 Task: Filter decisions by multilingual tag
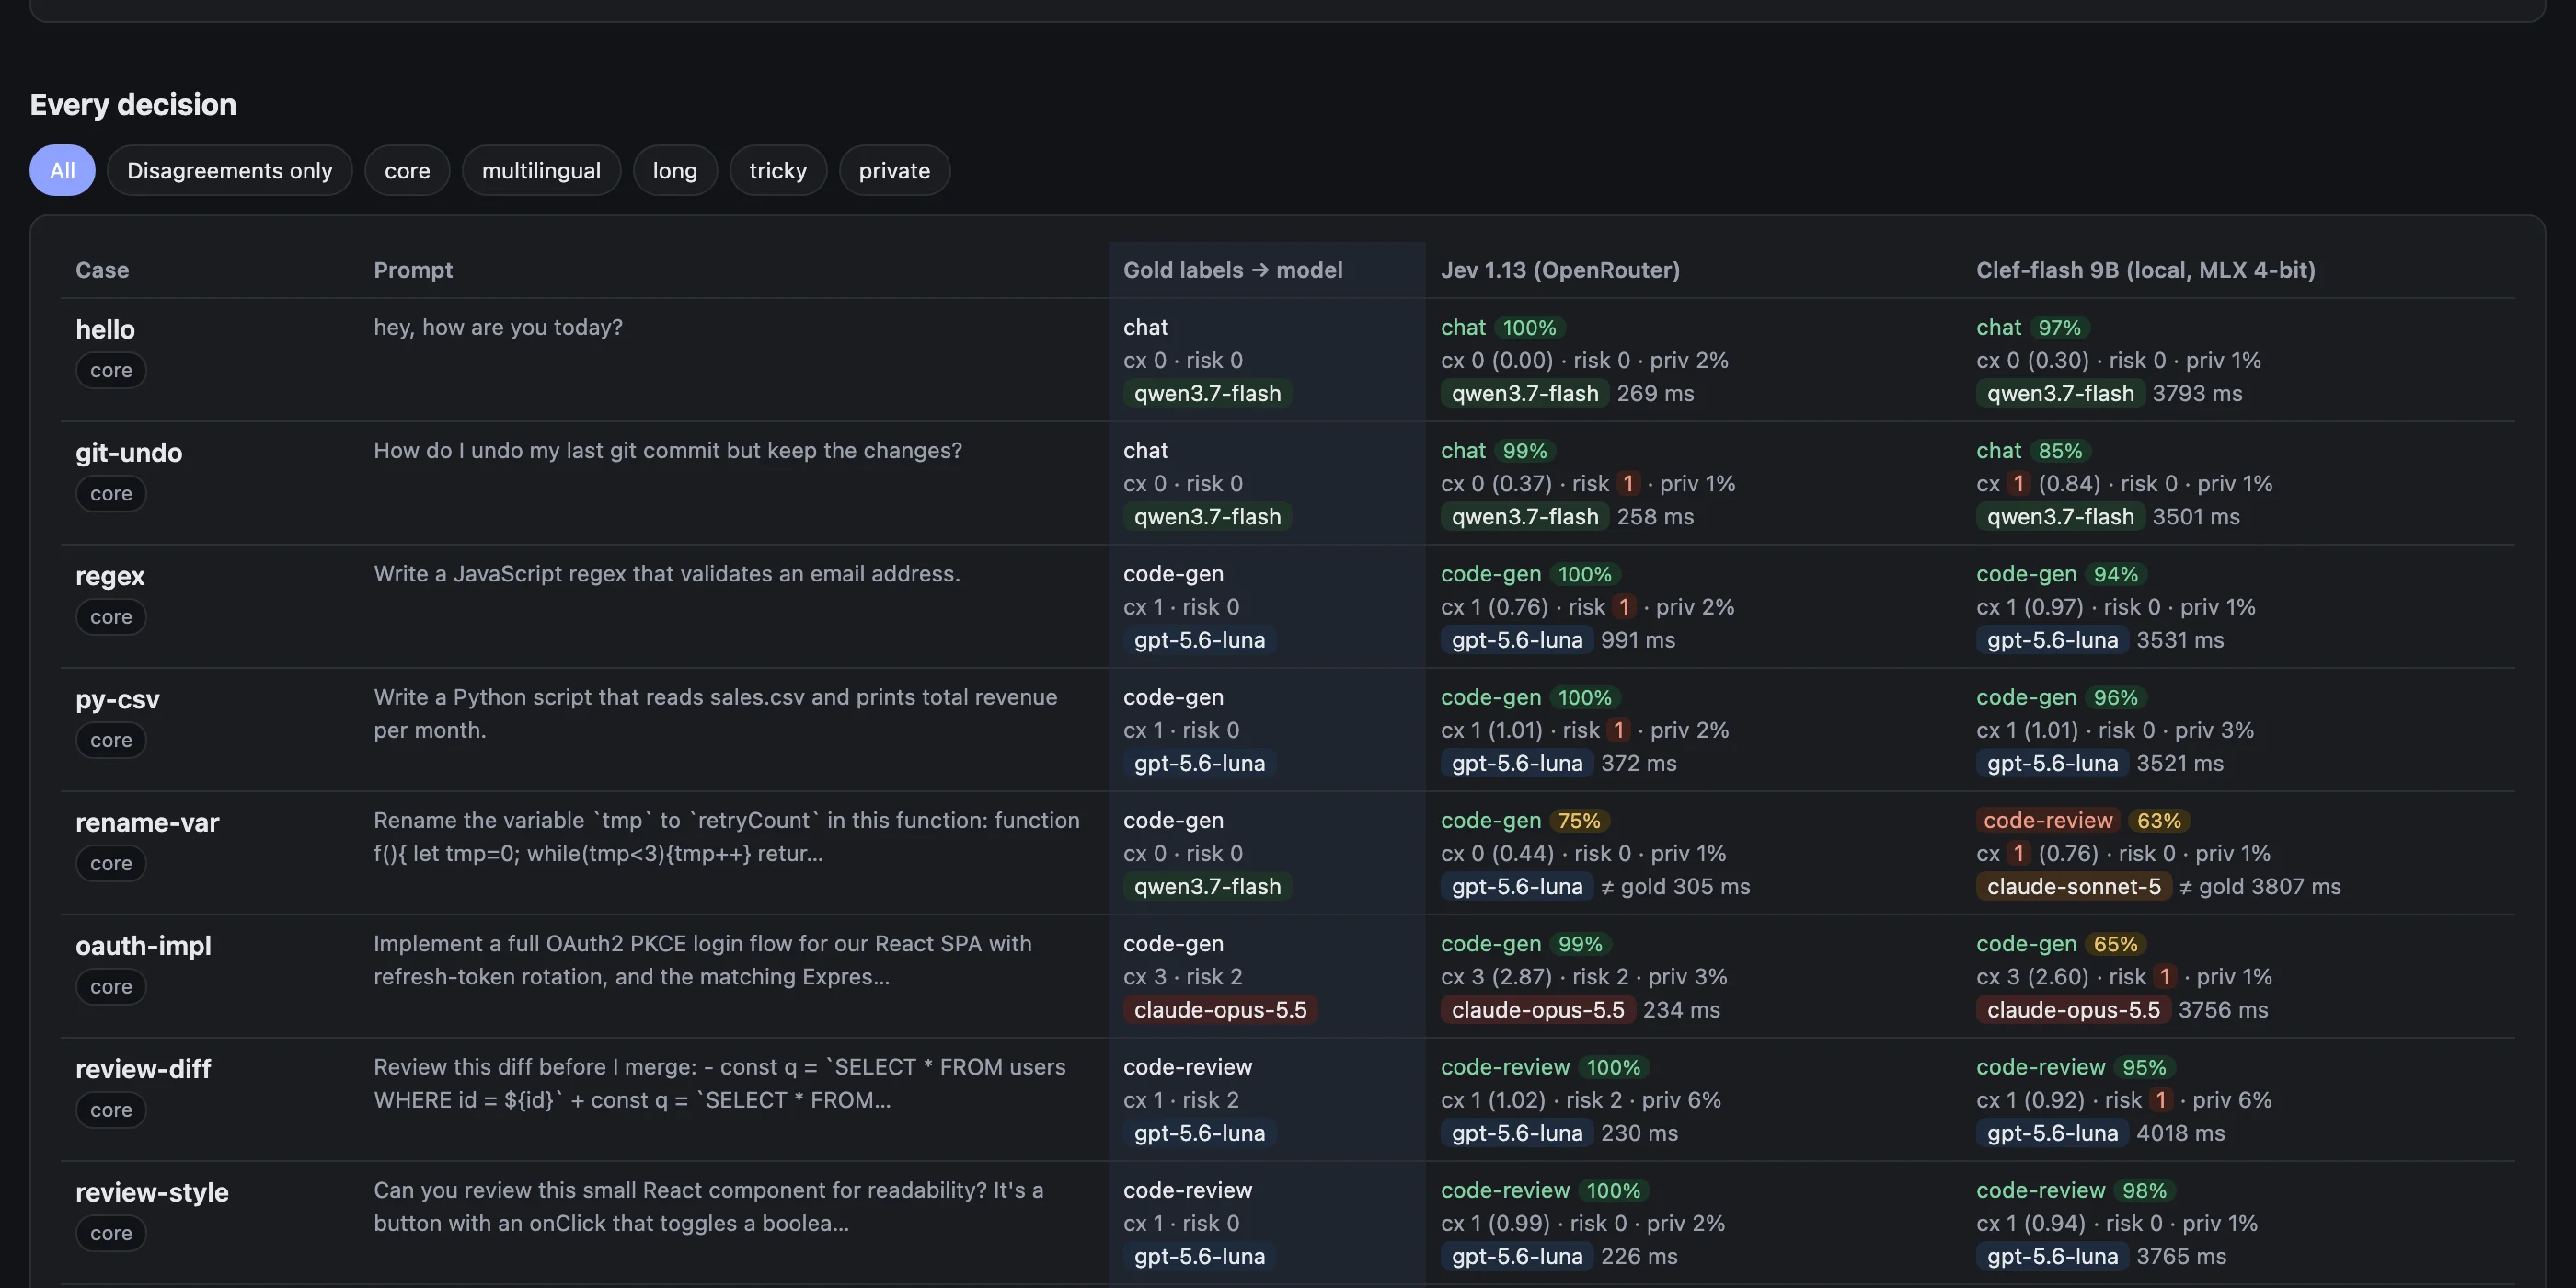[x=541, y=170]
